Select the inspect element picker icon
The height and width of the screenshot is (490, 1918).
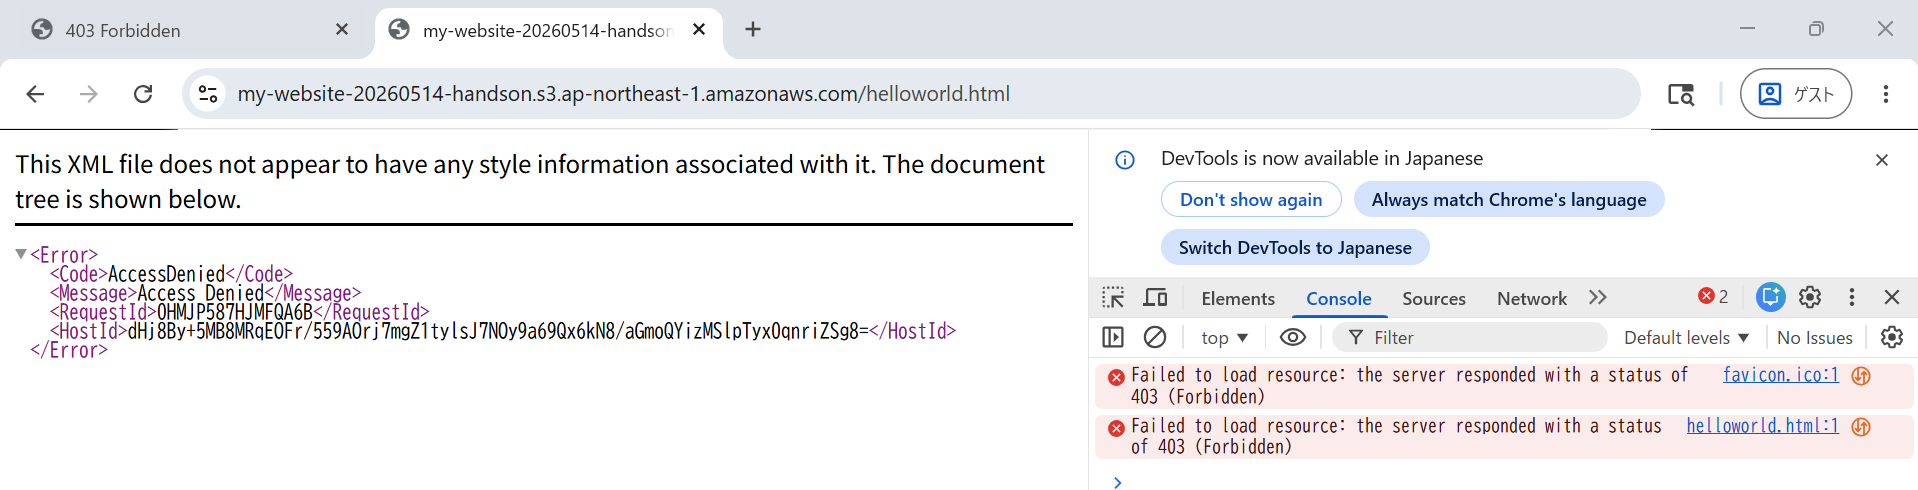point(1113,297)
